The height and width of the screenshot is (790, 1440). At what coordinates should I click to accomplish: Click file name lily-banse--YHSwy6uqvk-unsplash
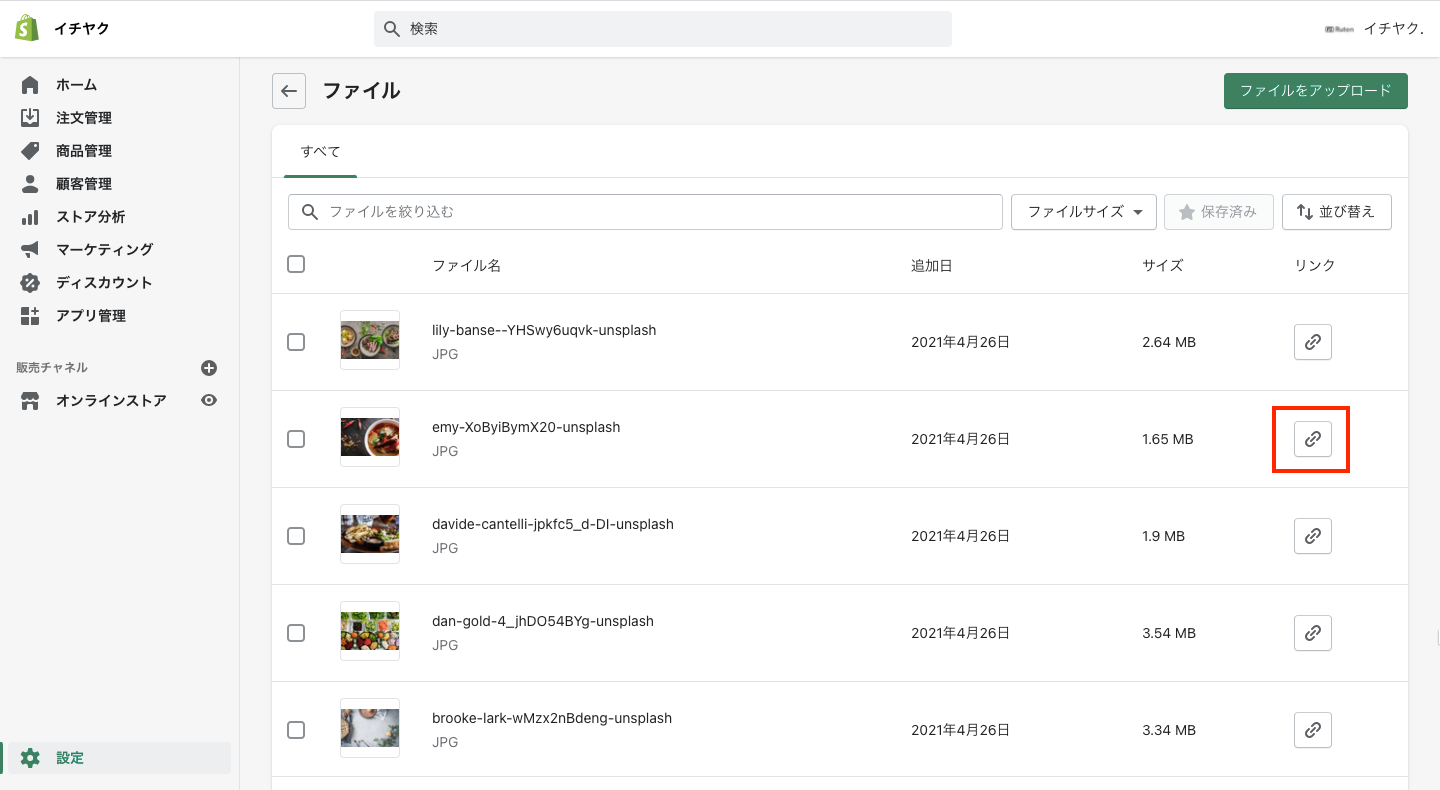tap(544, 330)
